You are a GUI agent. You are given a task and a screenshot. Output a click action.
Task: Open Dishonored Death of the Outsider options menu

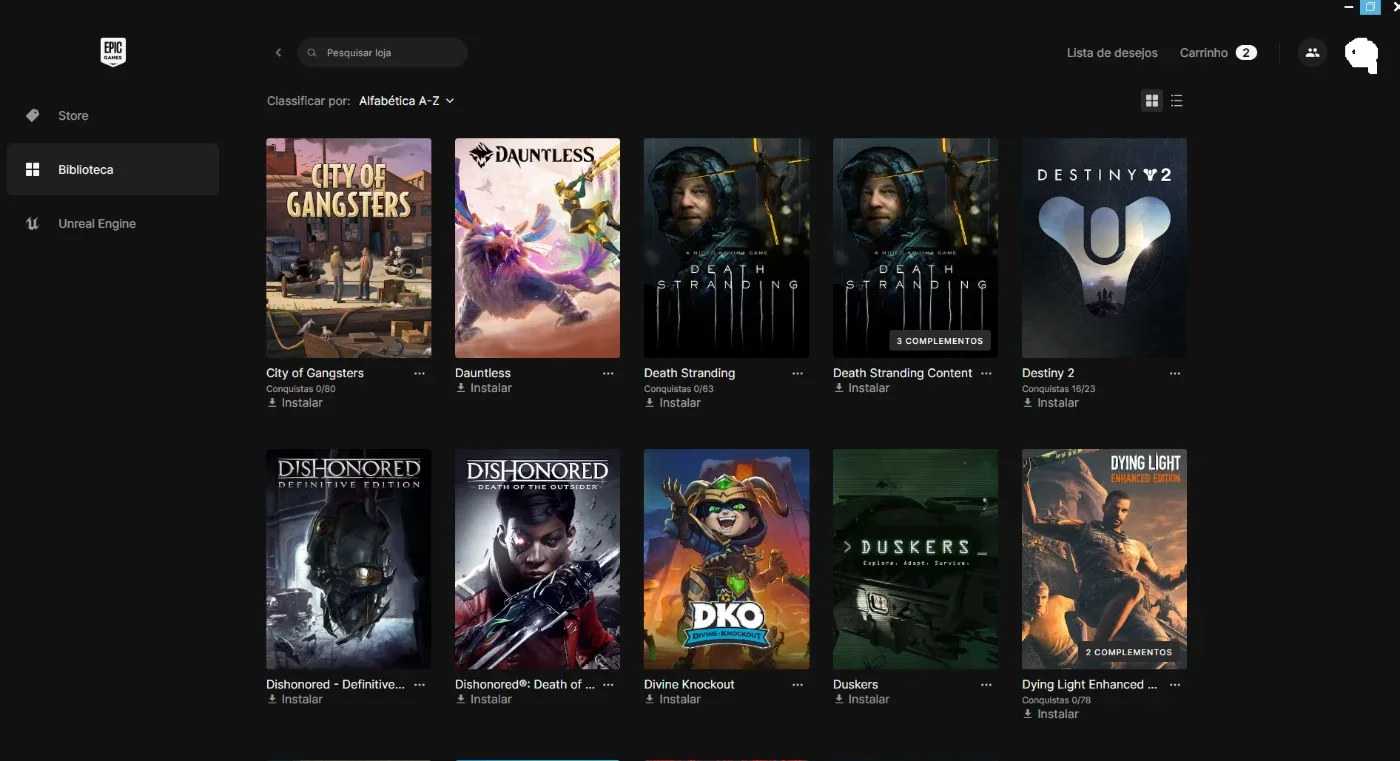[608, 685]
